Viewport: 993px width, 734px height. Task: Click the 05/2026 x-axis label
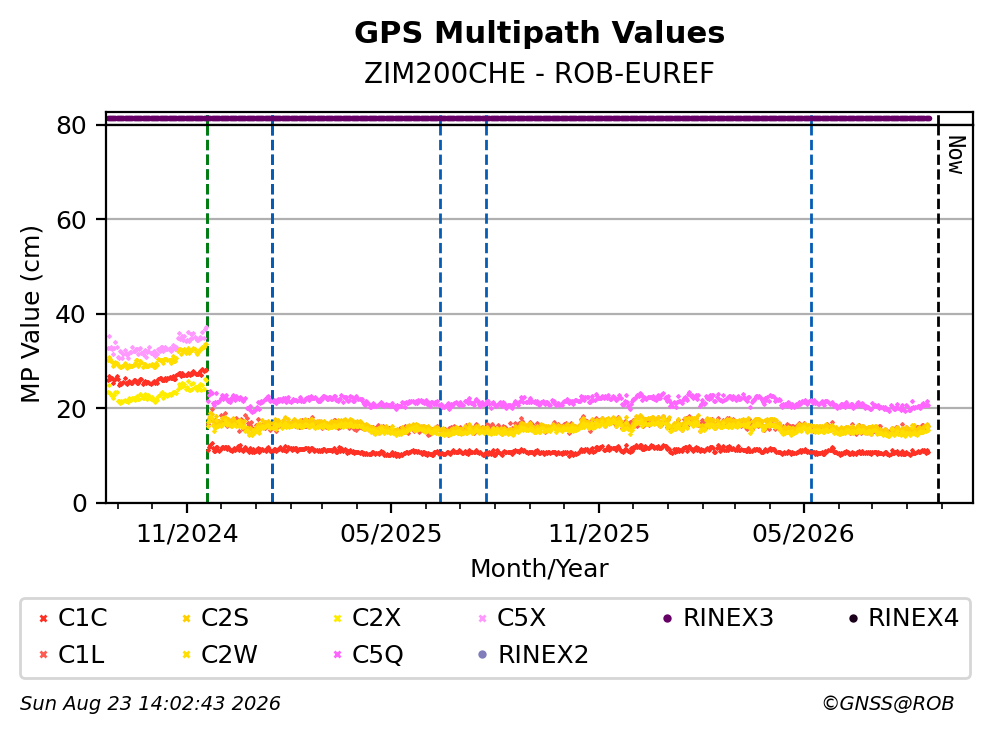(x=803, y=534)
